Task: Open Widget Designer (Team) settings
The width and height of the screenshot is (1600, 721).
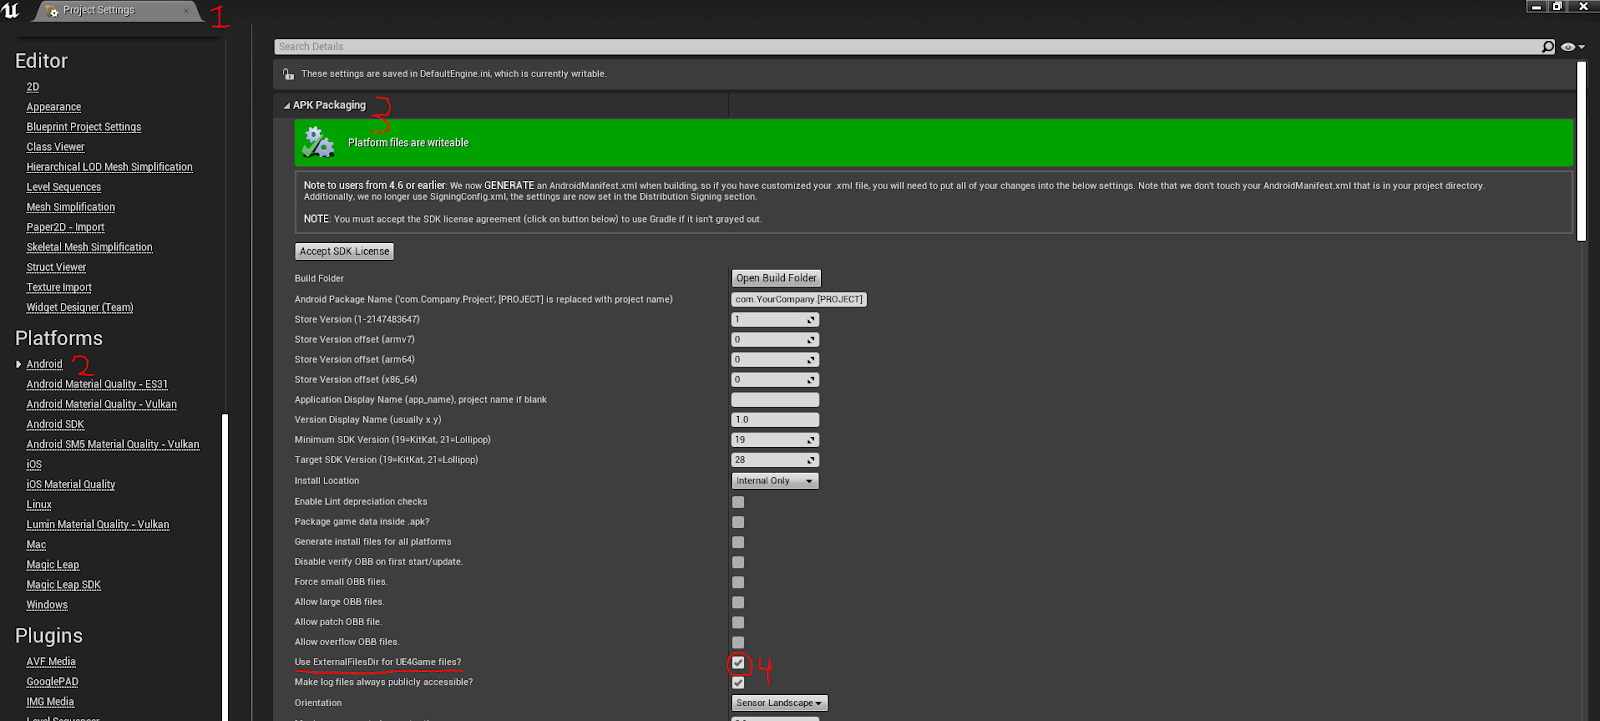Action: (80, 307)
